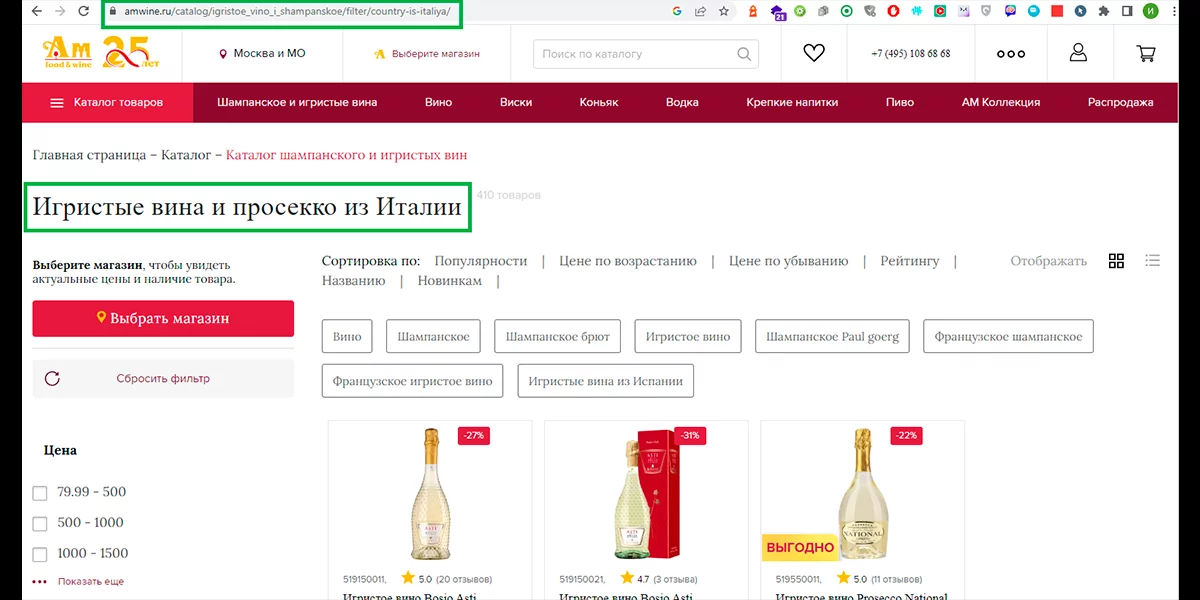Viewport: 1200px width, 600px height.
Task: Reload the page with refresh icon
Action: point(84,11)
